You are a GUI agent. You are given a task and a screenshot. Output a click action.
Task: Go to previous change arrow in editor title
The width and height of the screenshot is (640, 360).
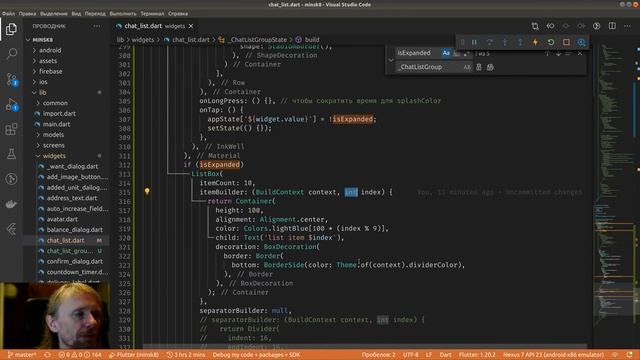pos(550,26)
